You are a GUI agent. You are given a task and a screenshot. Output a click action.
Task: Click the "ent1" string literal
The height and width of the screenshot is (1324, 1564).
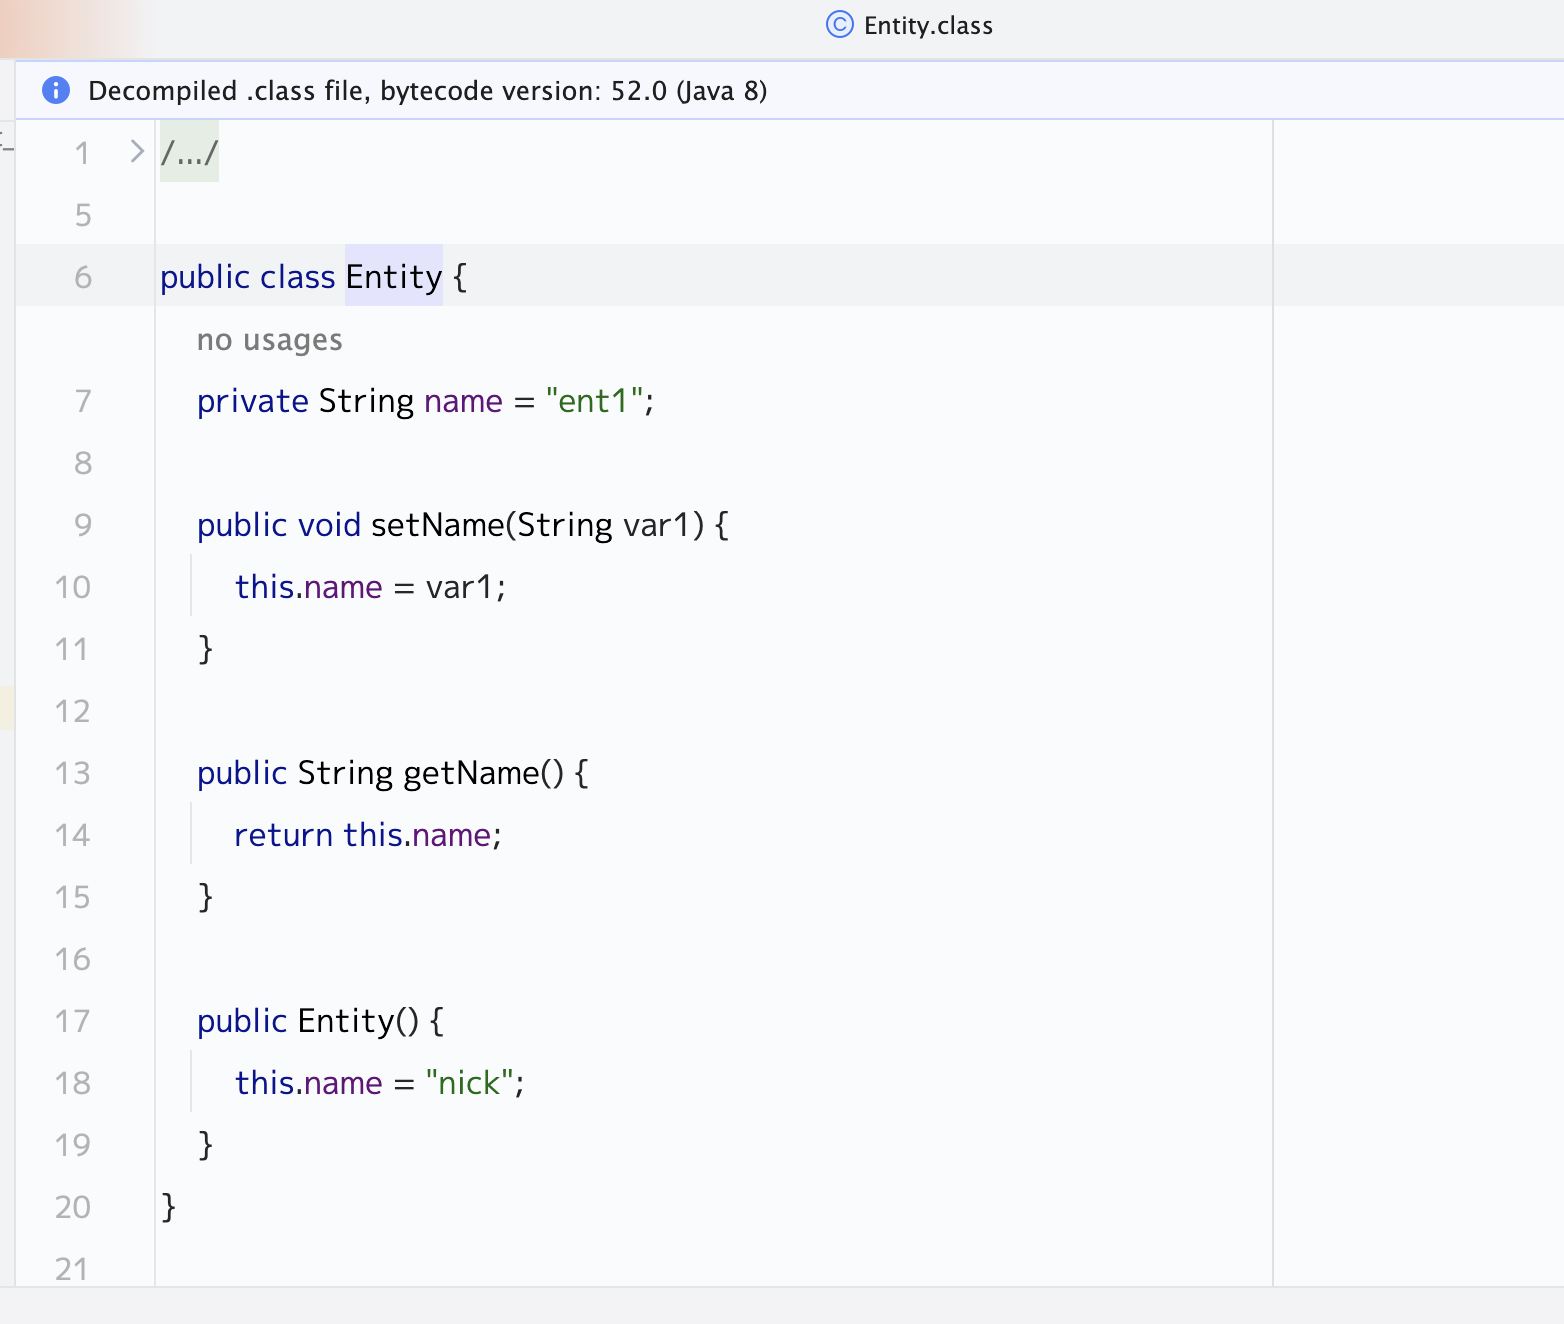pos(594,401)
